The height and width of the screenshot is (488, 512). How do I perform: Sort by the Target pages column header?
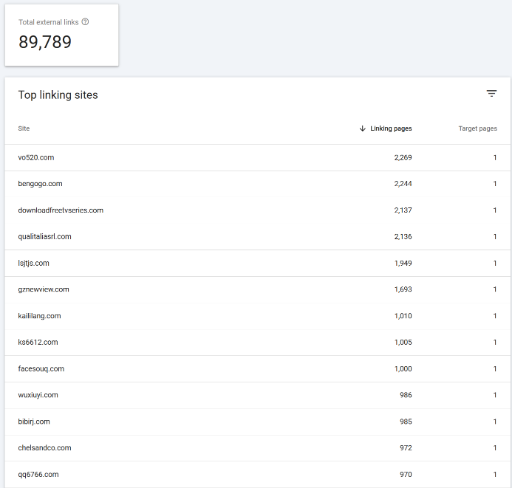(478, 128)
